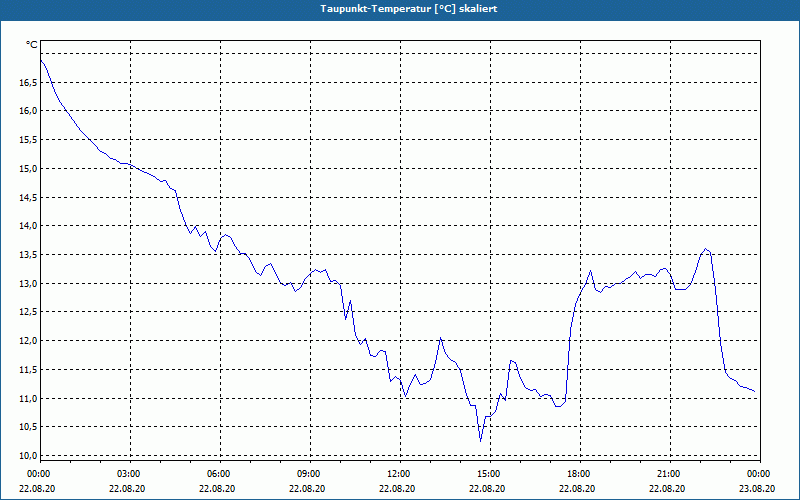800x500 pixels.
Task: Click the 10,5 y-axis value
Action: click(x=29, y=427)
